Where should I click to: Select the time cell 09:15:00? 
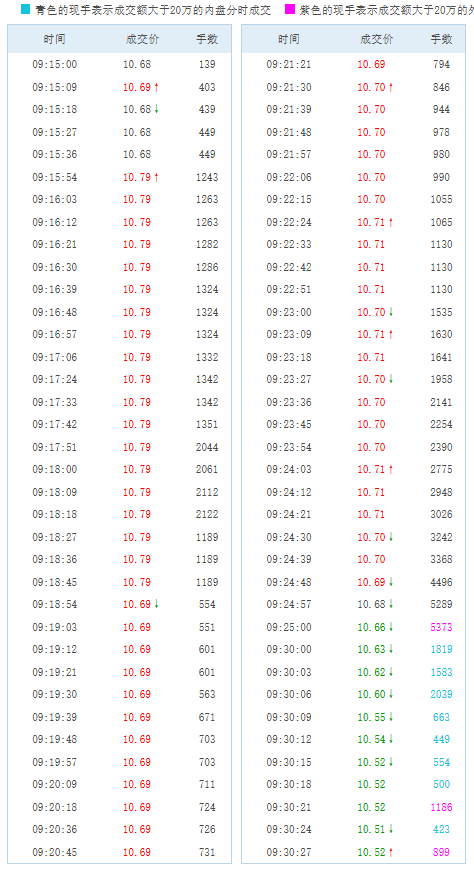coord(54,64)
